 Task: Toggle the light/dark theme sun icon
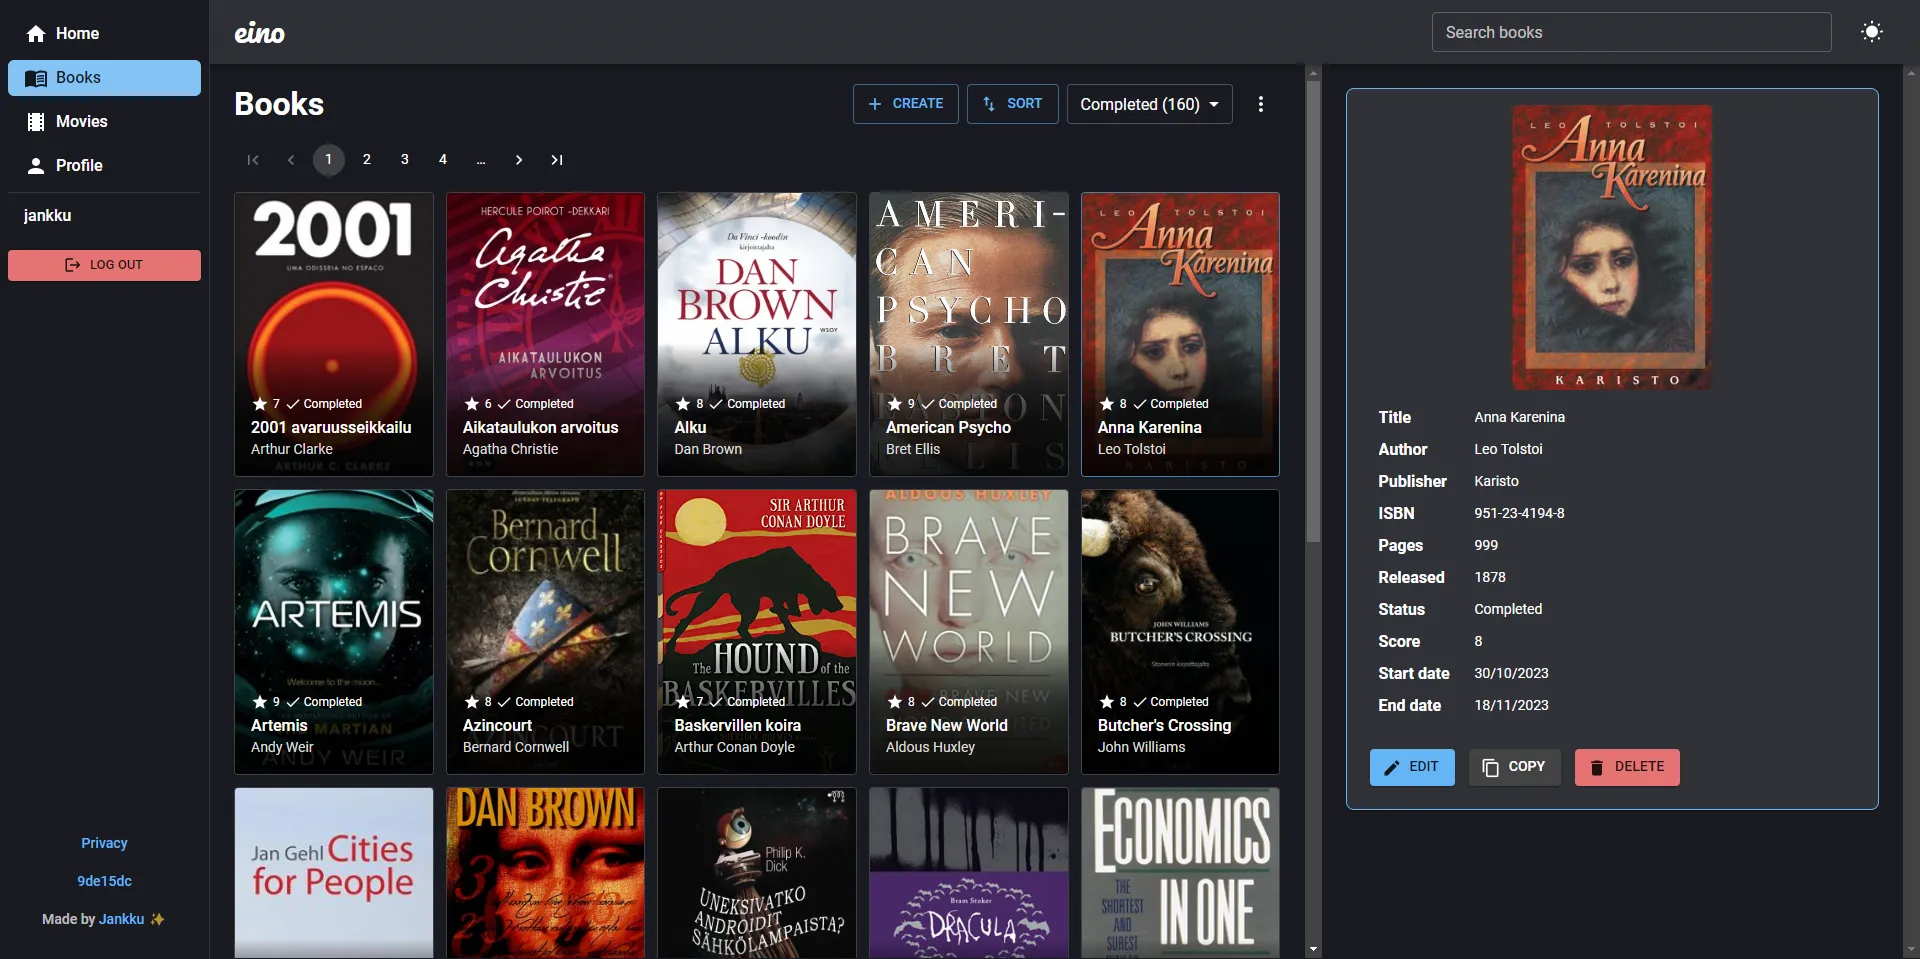(x=1872, y=32)
